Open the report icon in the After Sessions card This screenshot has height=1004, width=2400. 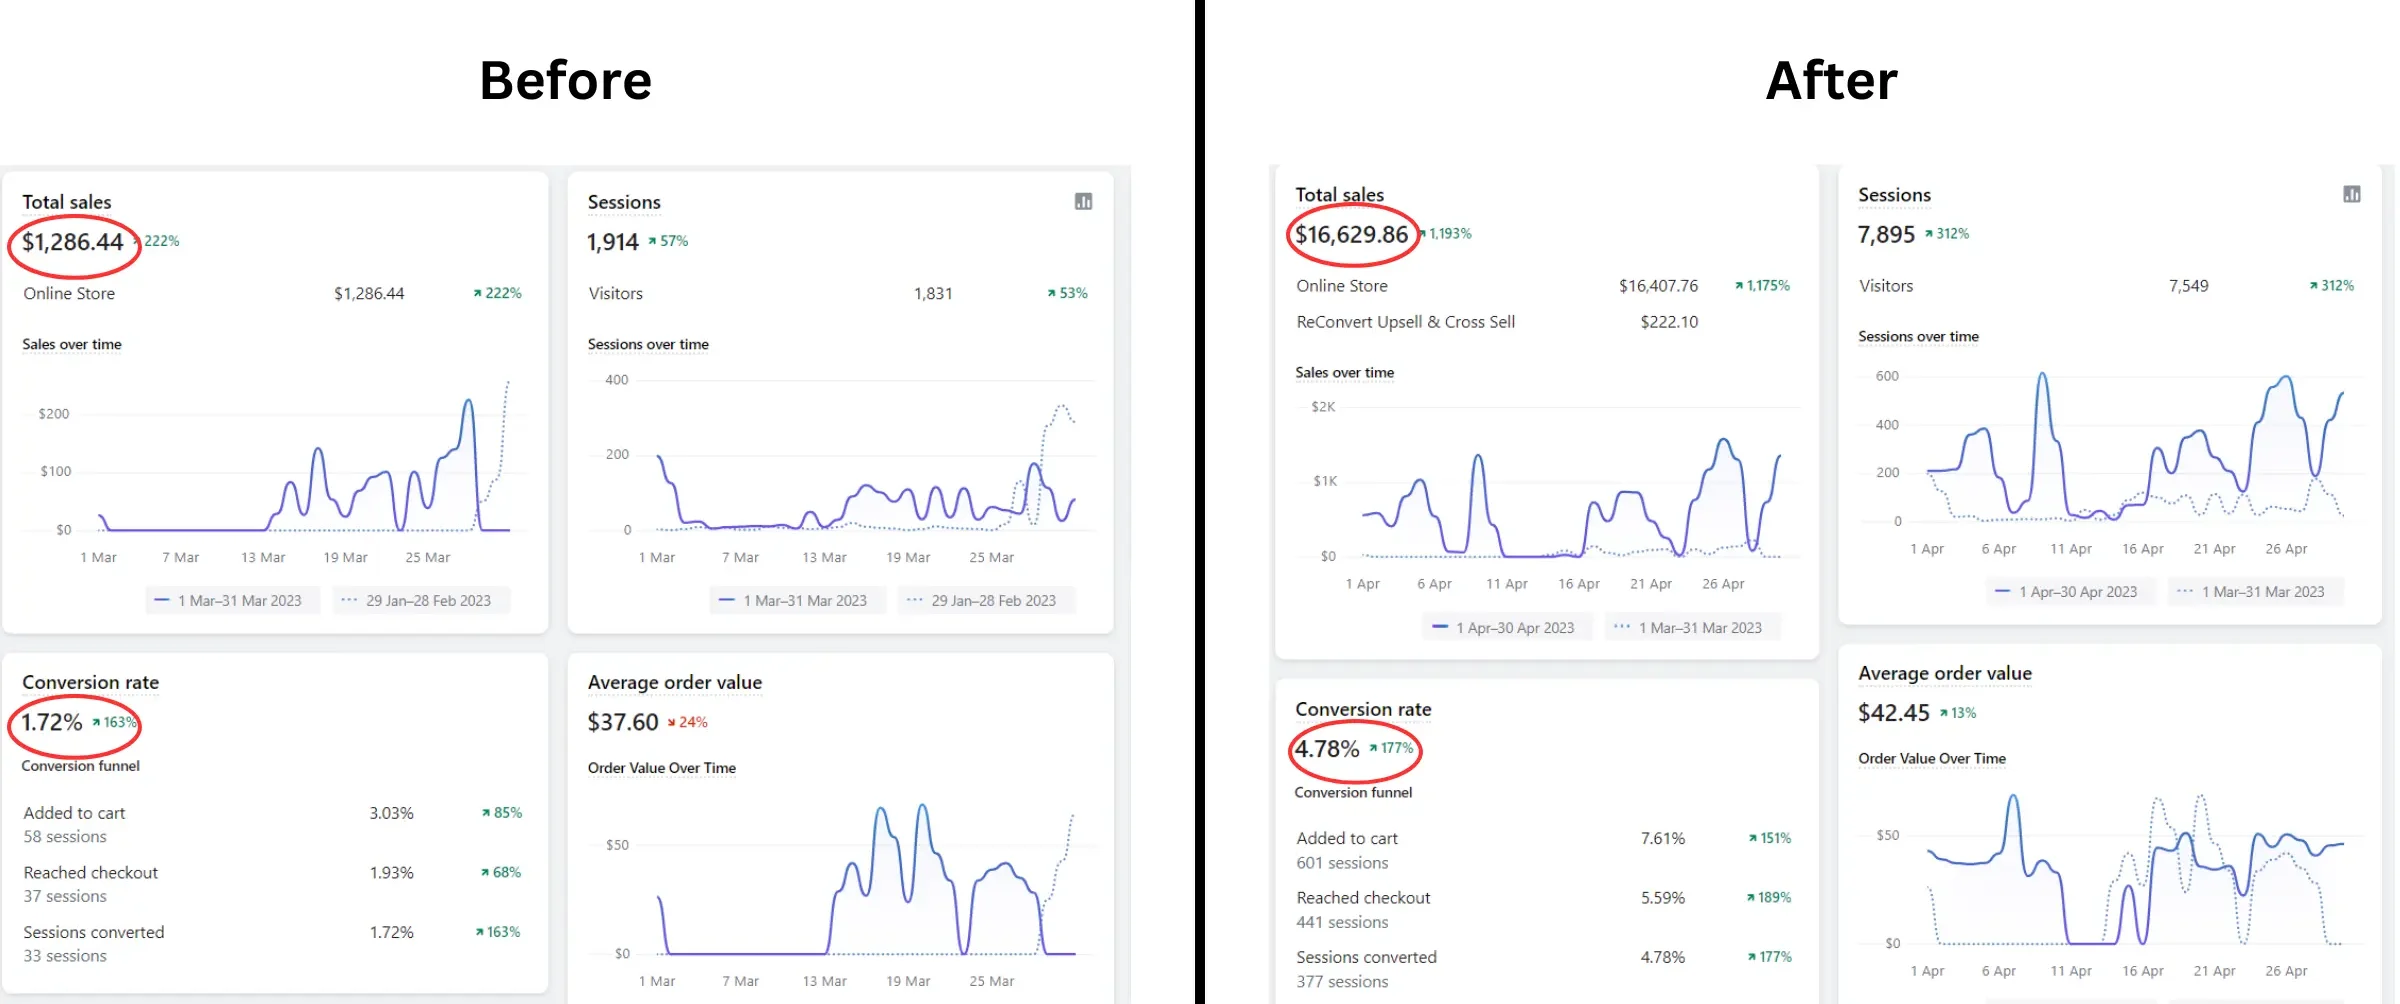click(x=2351, y=194)
